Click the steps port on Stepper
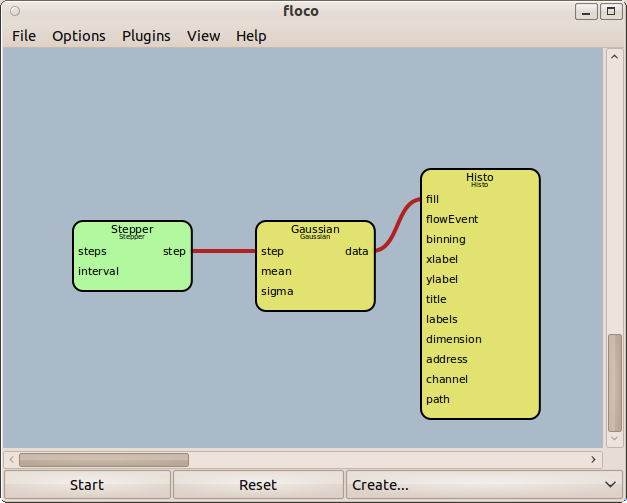627x503 pixels. [92, 252]
